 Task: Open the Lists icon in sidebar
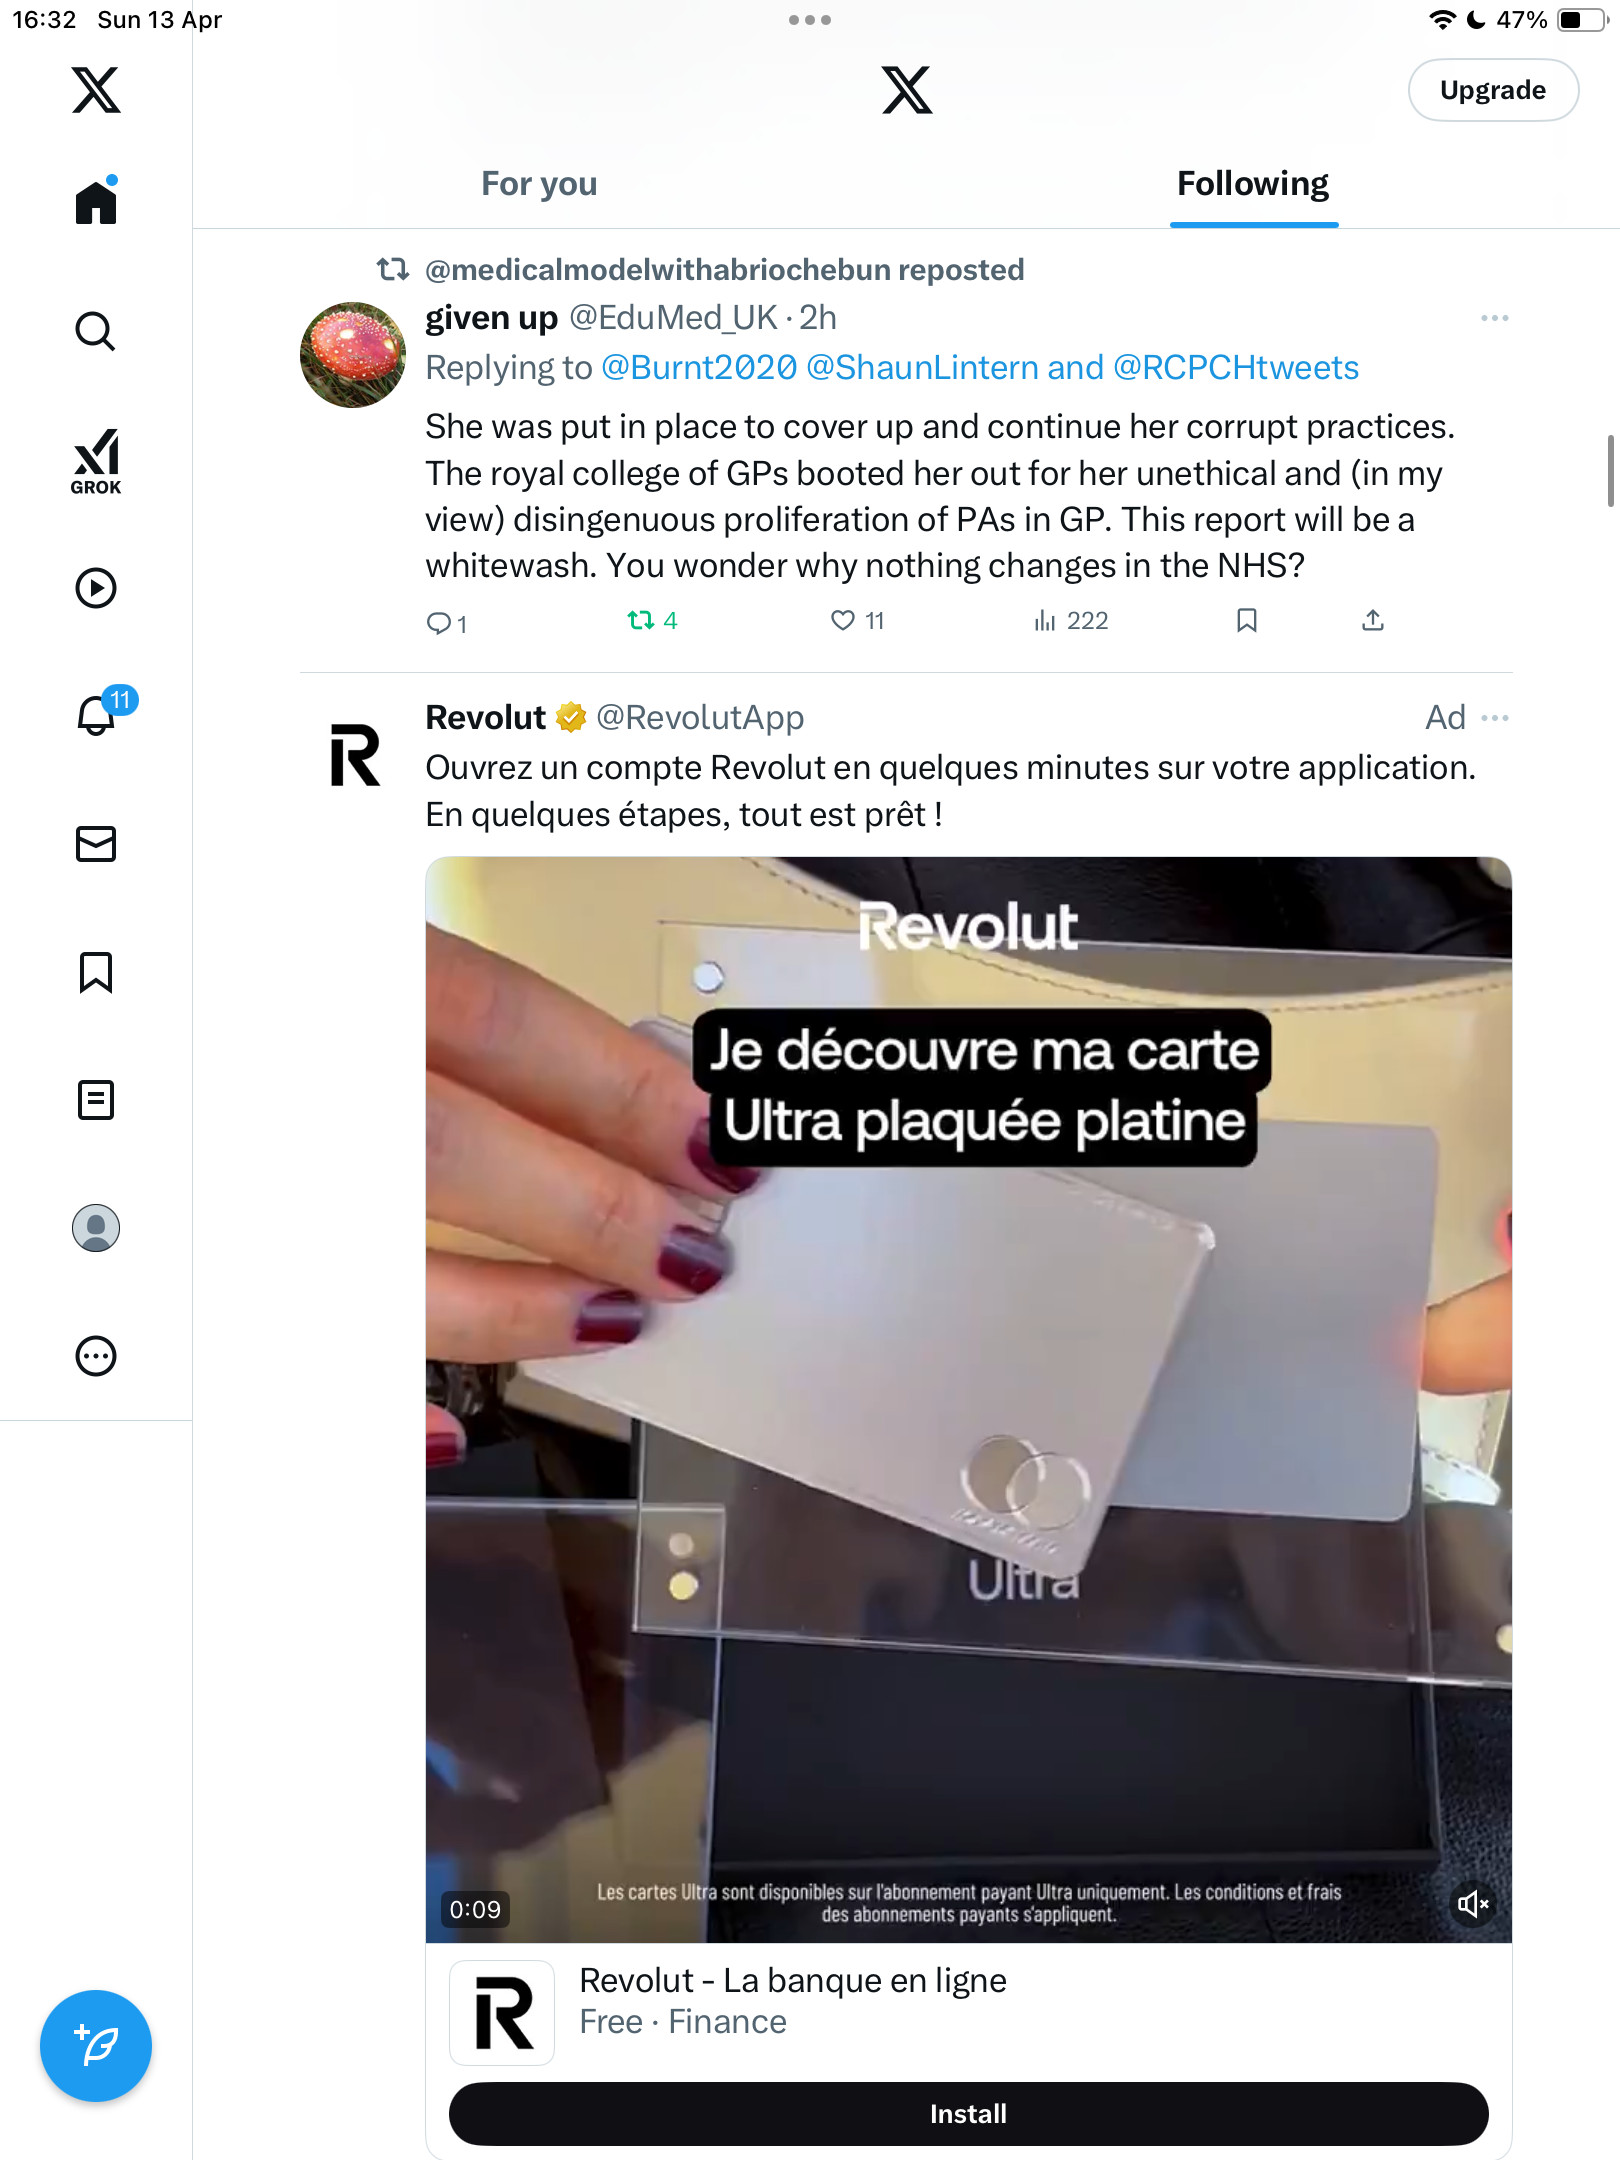click(x=96, y=1100)
